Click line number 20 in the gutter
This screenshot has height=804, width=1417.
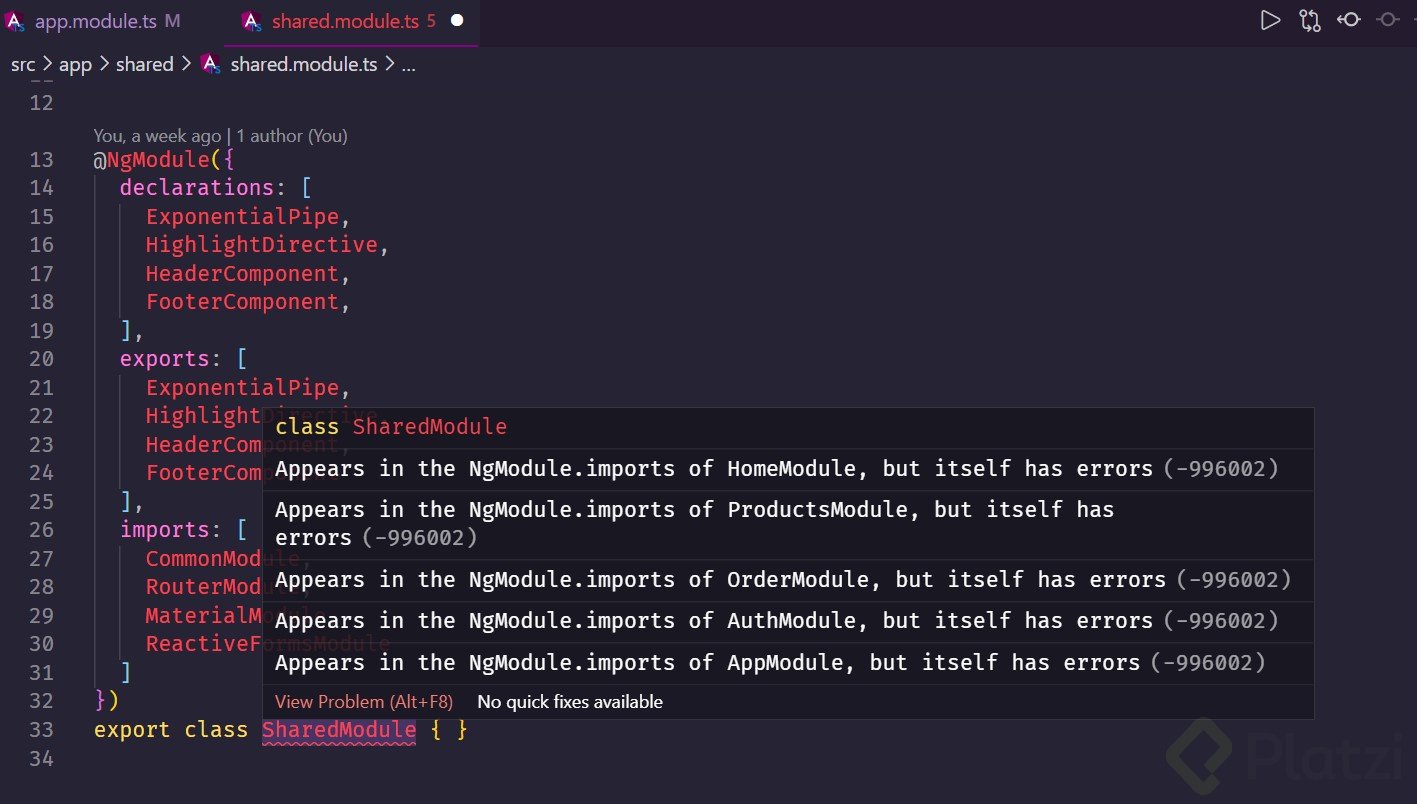[x=41, y=359]
